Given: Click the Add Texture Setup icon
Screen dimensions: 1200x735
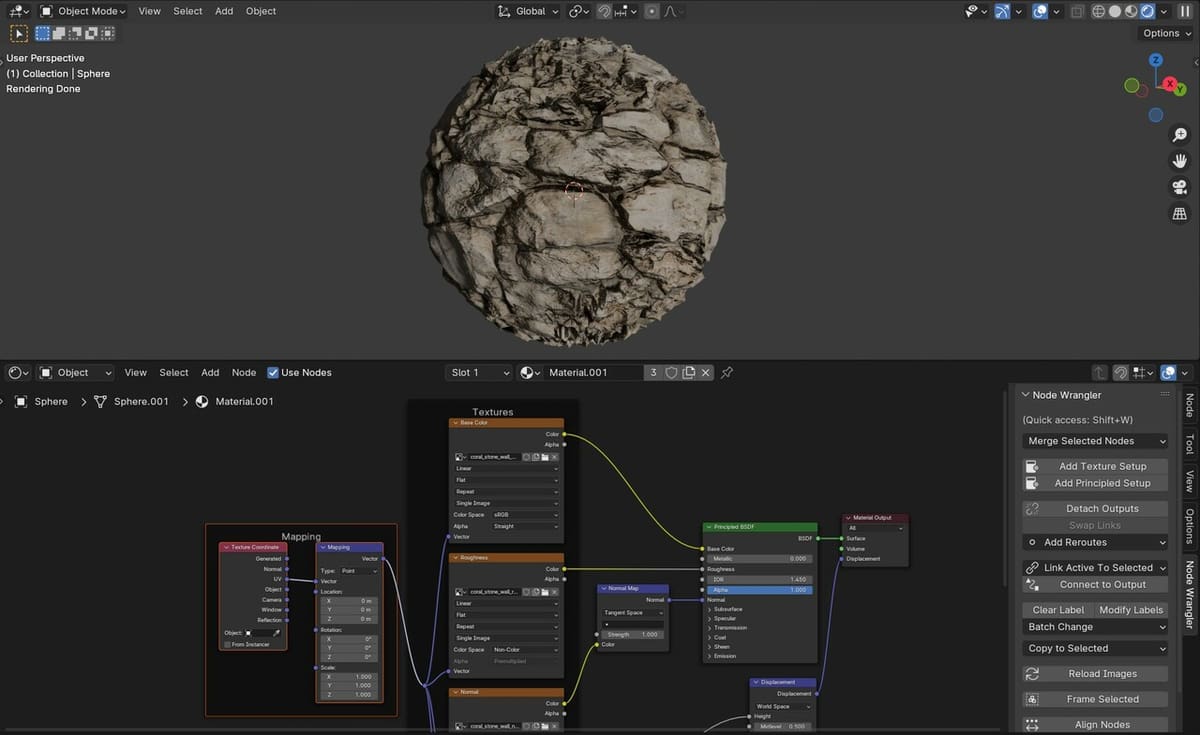Looking at the screenshot, I should (x=1033, y=466).
